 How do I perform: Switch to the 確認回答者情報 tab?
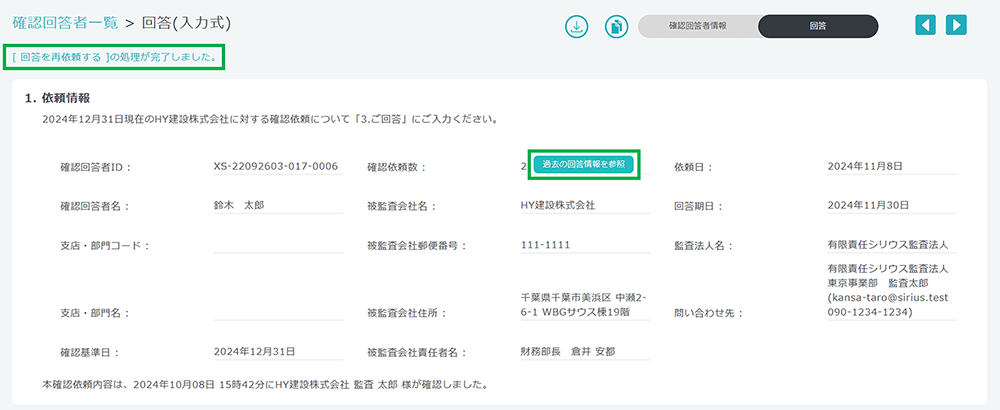tap(698, 27)
